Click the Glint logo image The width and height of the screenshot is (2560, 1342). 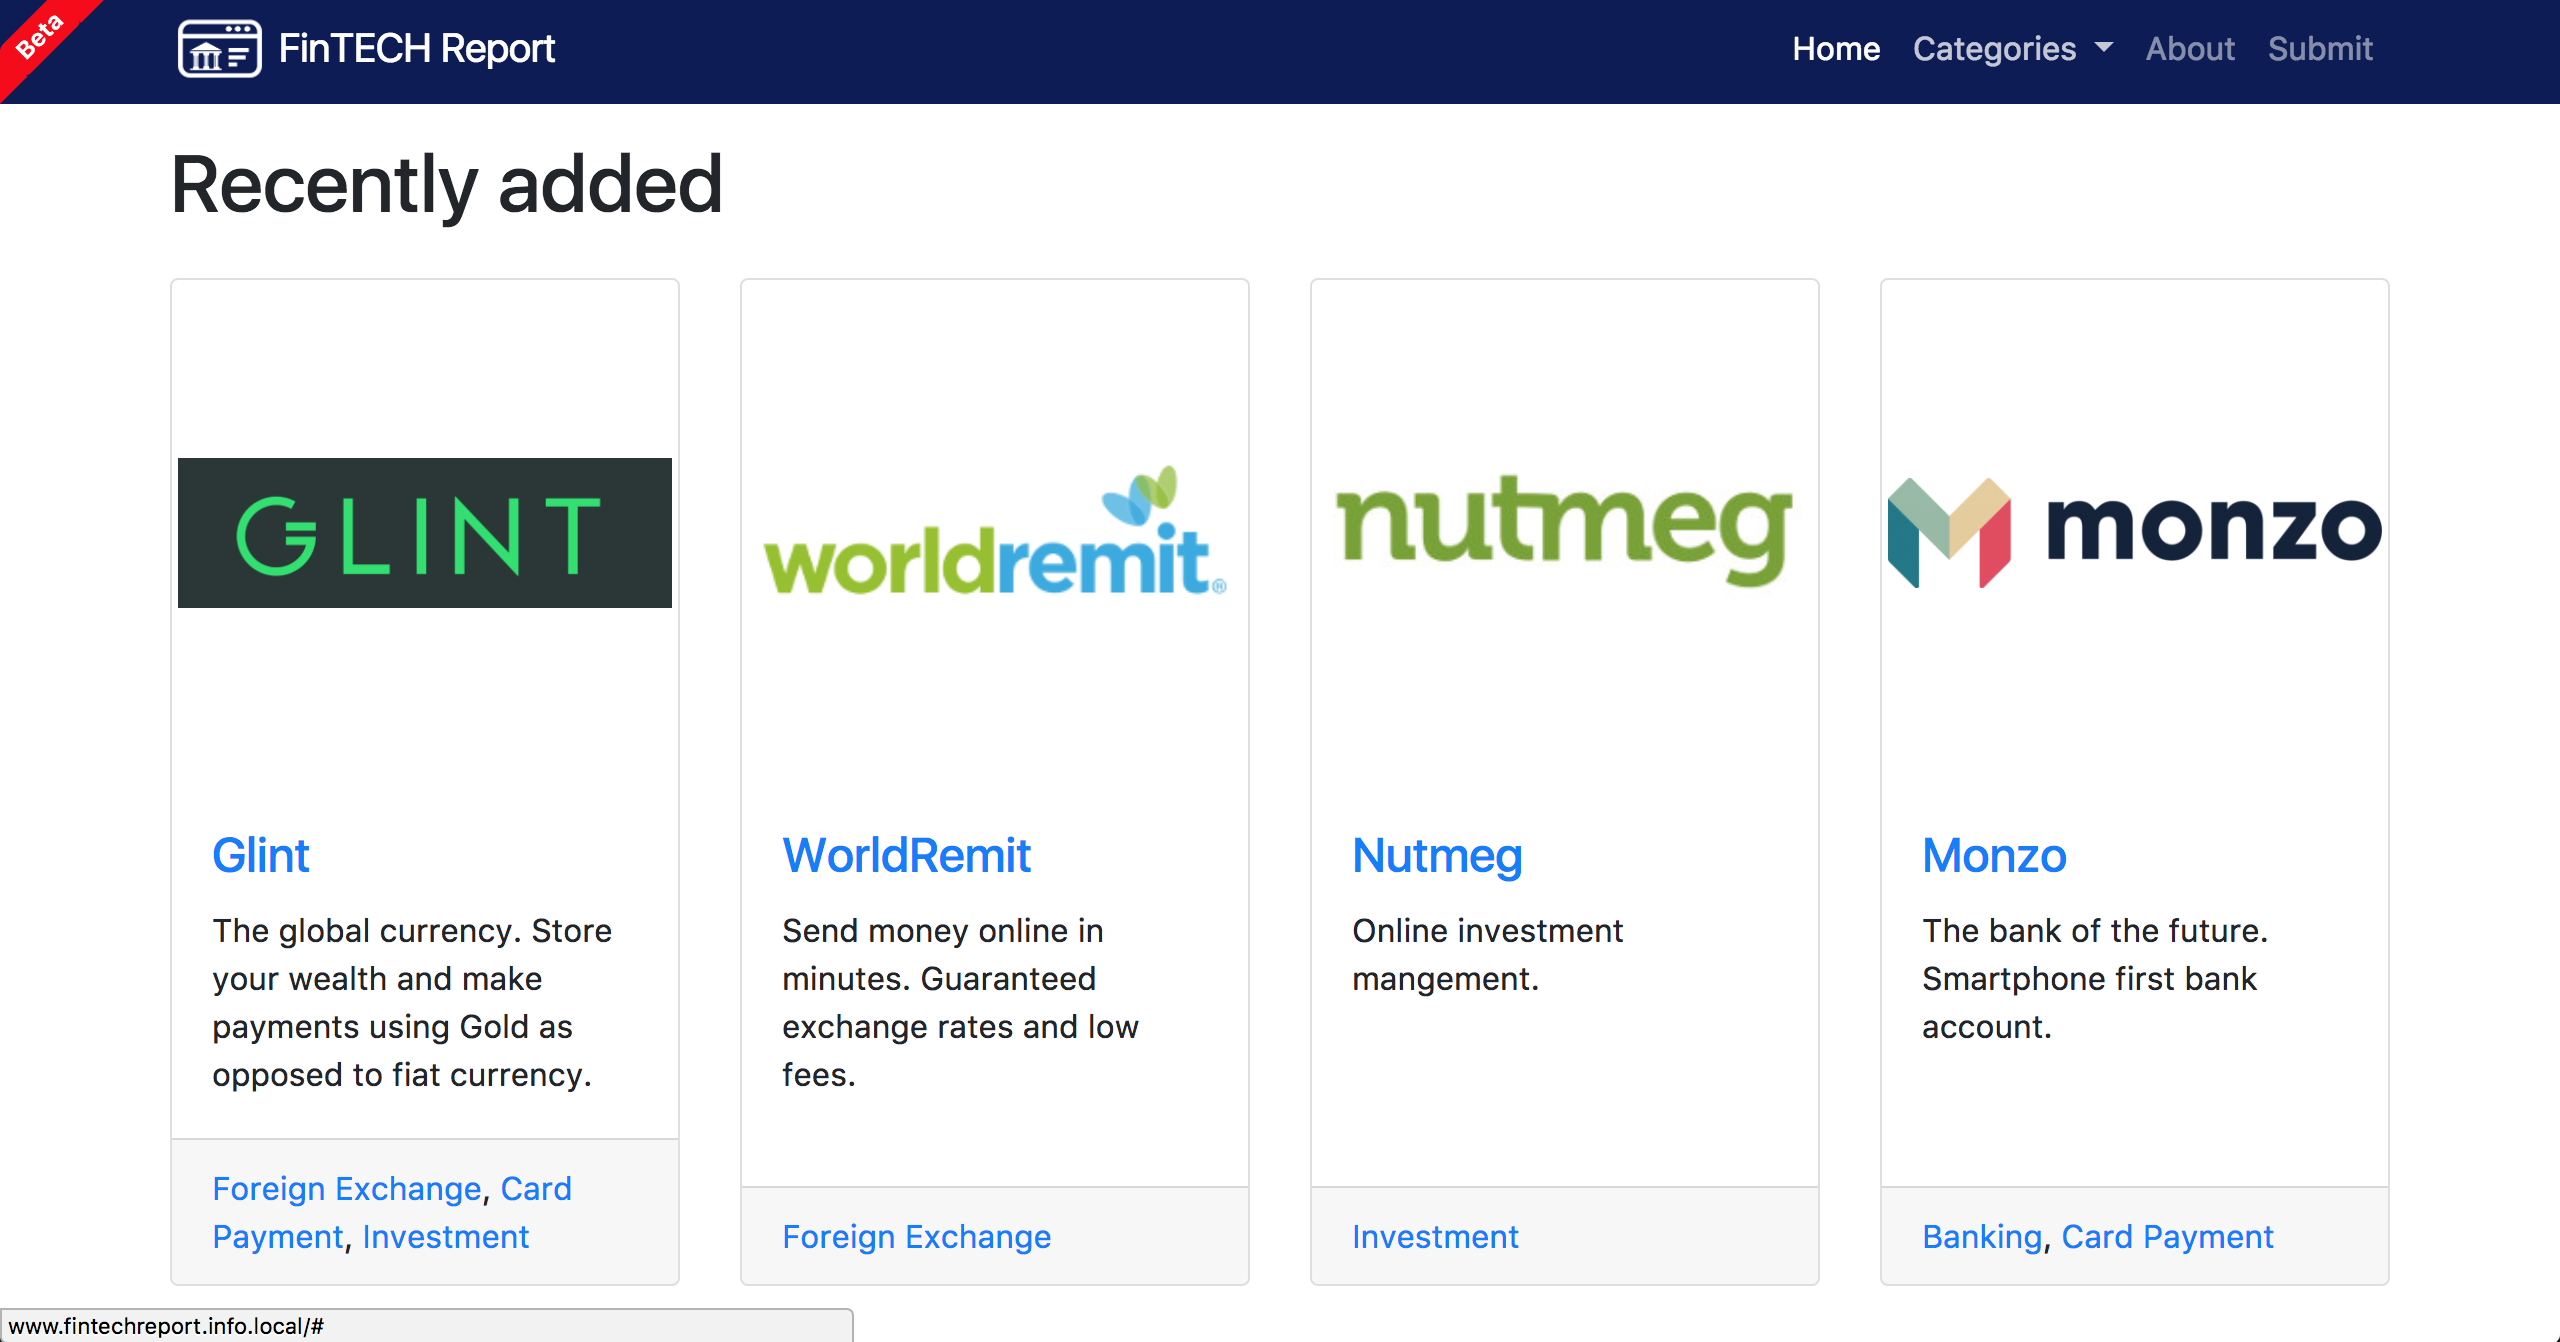coord(424,531)
